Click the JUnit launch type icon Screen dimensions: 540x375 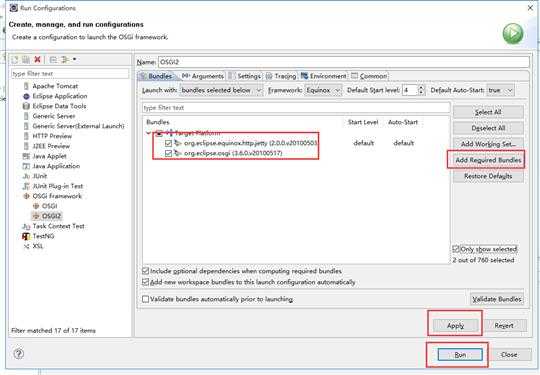tap(26, 176)
